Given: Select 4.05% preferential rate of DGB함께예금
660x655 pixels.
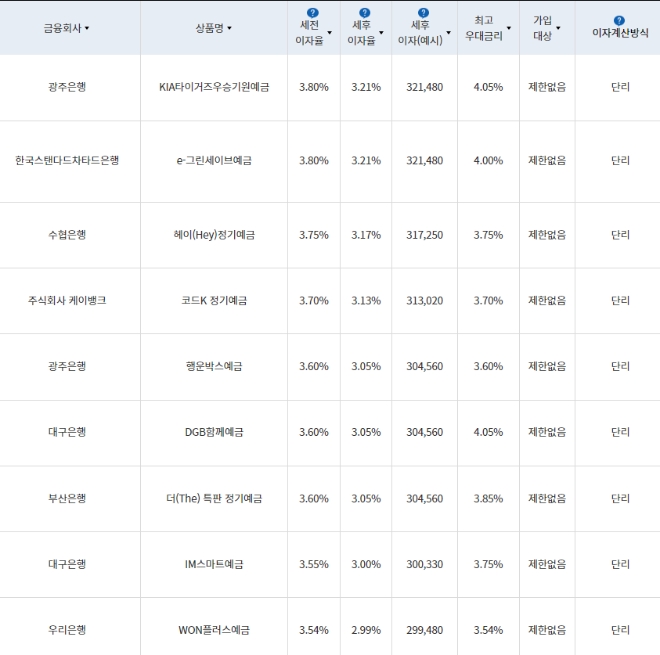Looking at the screenshot, I should tap(488, 432).
